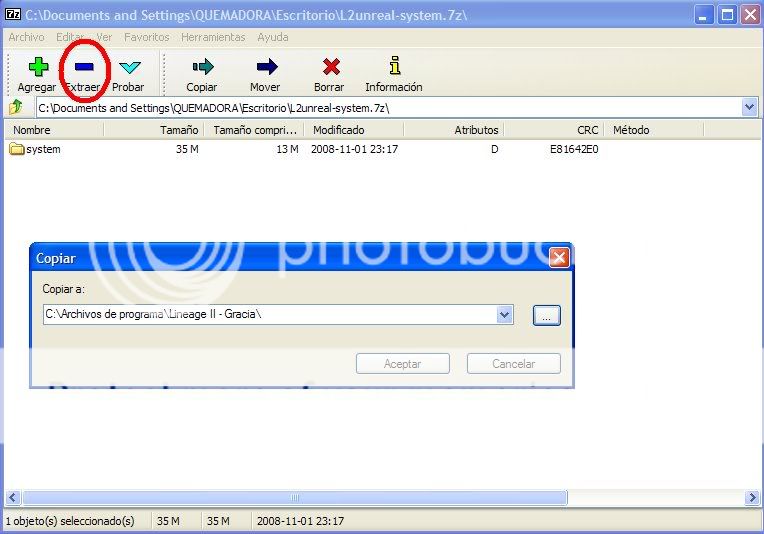Sort by Método column header
The width and height of the screenshot is (764, 534).
coord(654,130)
